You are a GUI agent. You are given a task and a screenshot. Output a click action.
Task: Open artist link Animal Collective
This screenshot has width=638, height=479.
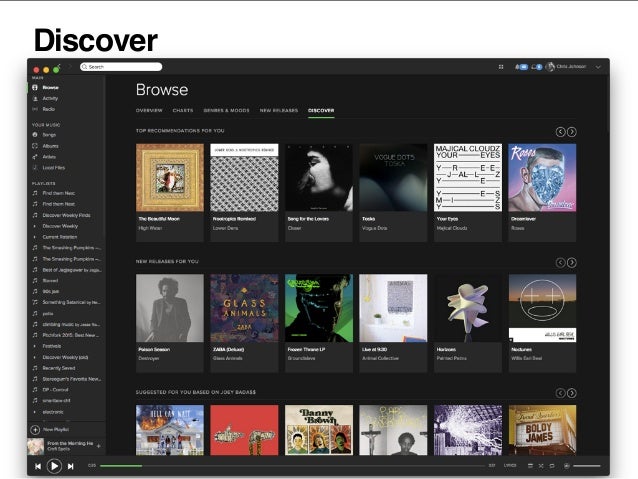(380, 359)
